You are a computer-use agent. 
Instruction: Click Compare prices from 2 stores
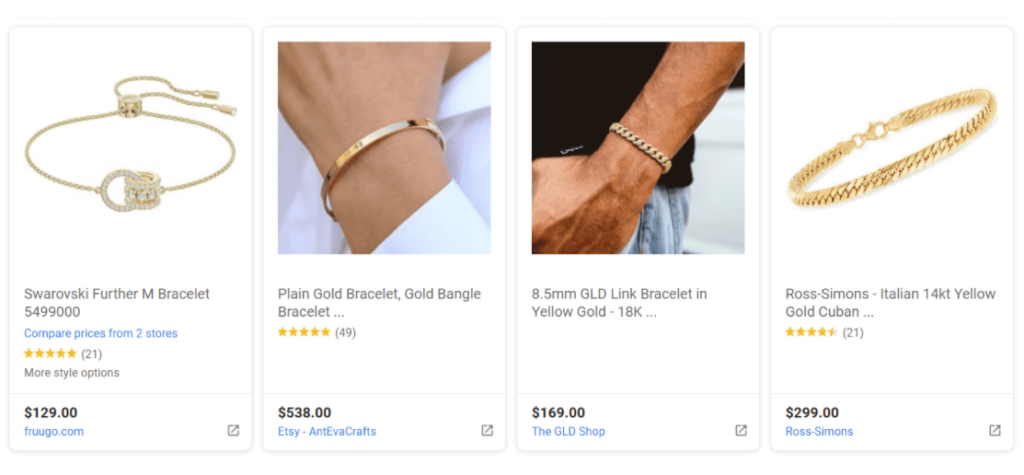(x=101, y=333)
